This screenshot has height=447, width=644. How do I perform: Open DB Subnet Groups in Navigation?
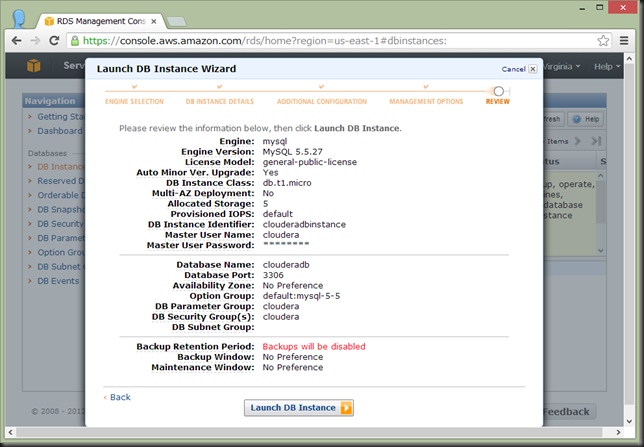(61, 267)
